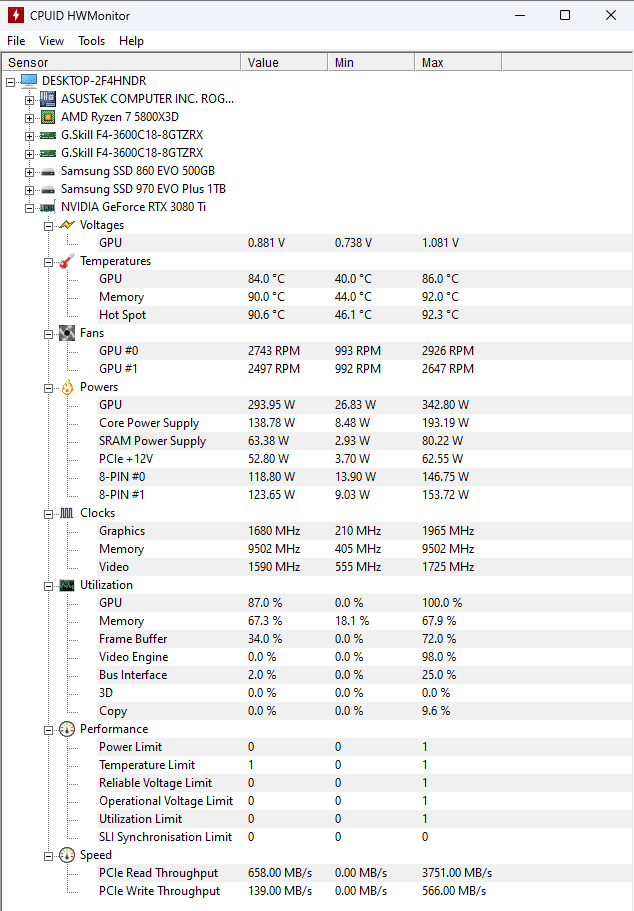Click the Performance gauge icon

67,729
